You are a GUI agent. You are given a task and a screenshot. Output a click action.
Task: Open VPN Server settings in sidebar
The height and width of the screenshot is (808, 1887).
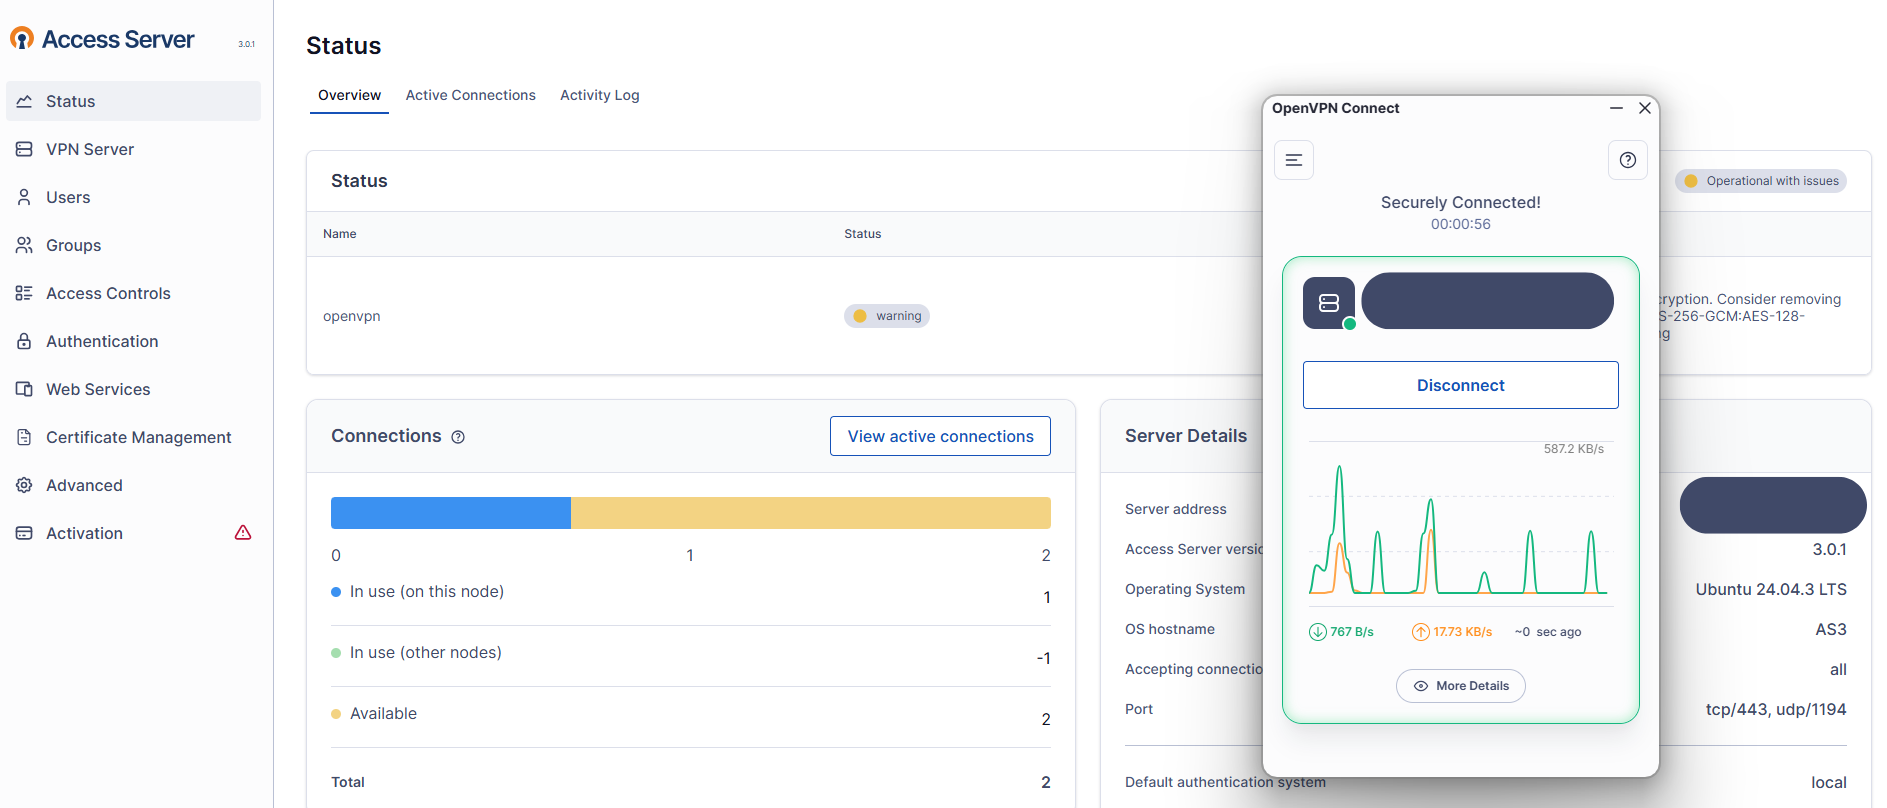[x=133, y=149]
